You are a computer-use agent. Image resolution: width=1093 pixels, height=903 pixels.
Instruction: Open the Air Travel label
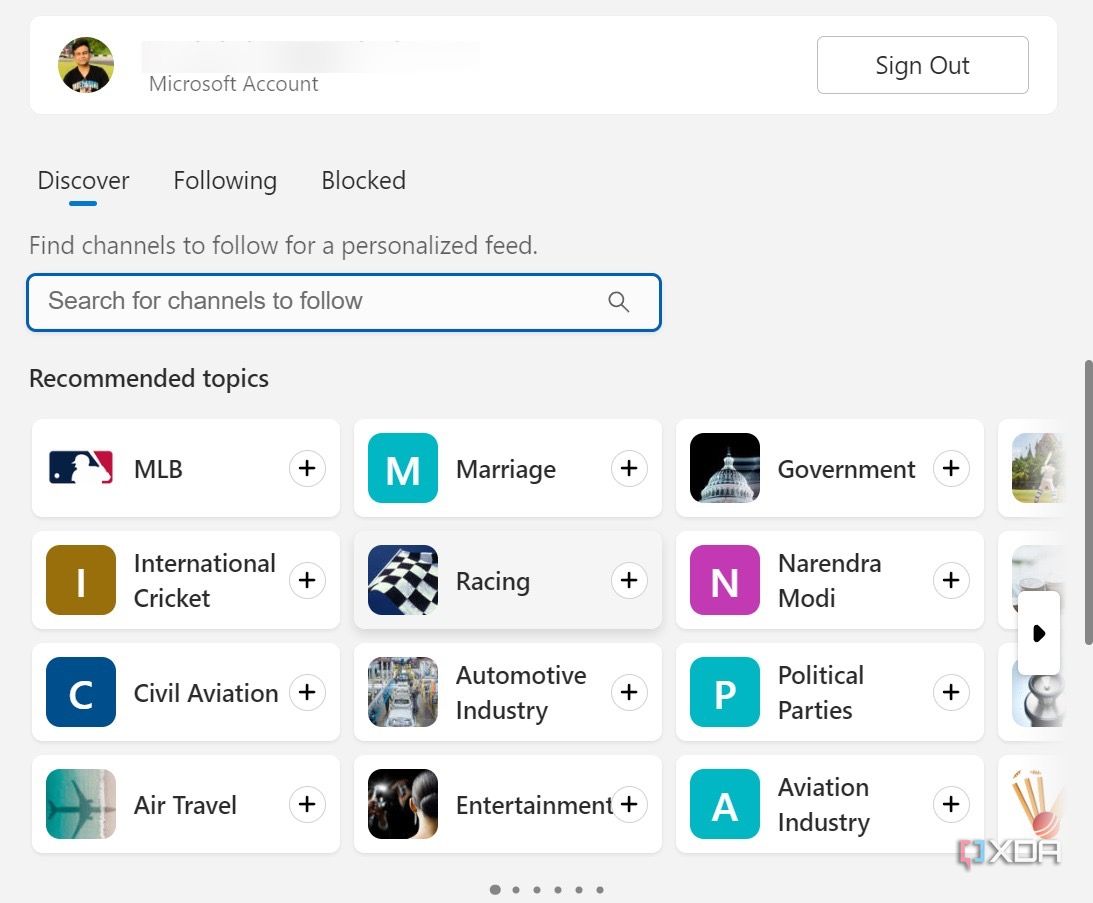point(185,805)
